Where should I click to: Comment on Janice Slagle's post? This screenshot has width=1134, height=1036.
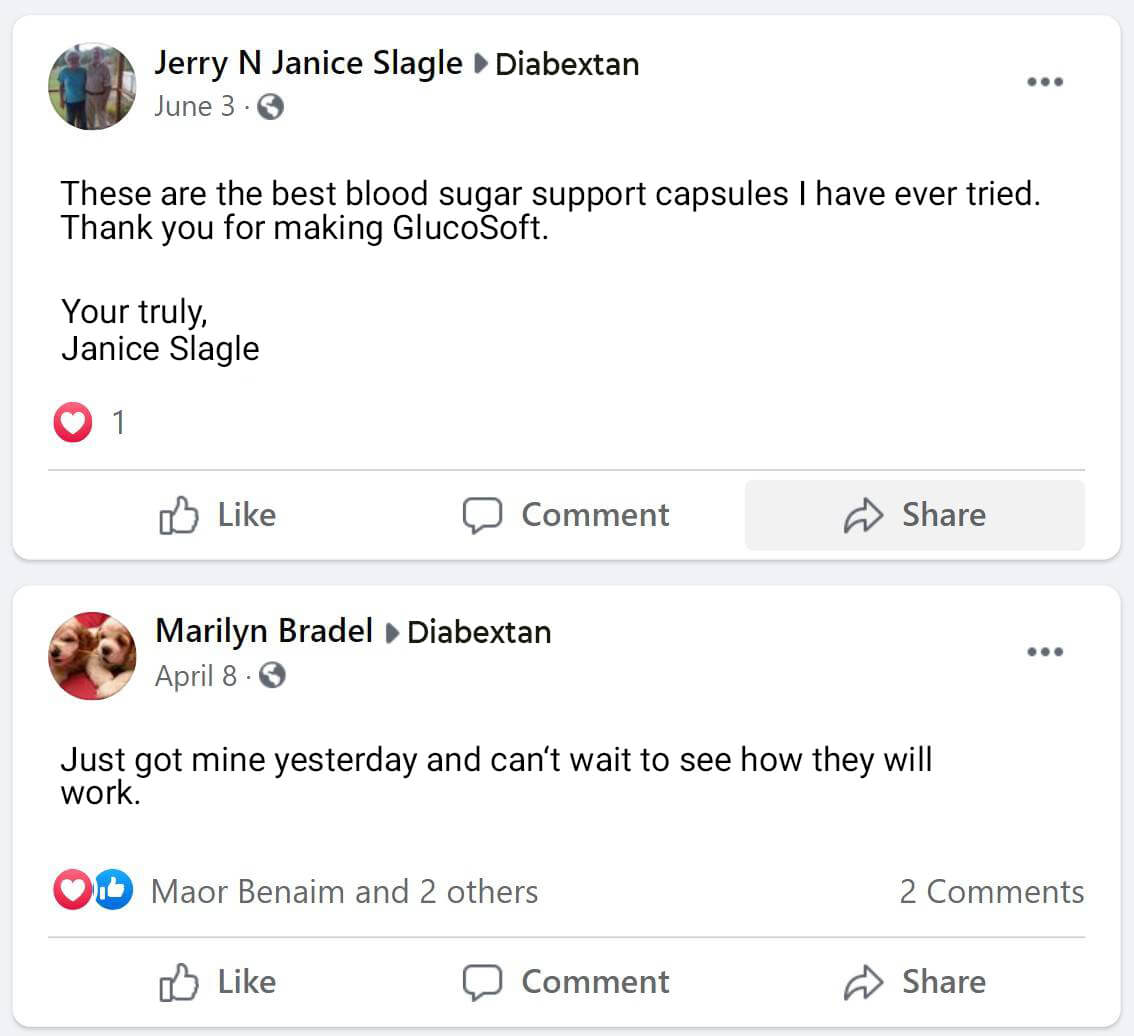[x=566, y=515]
